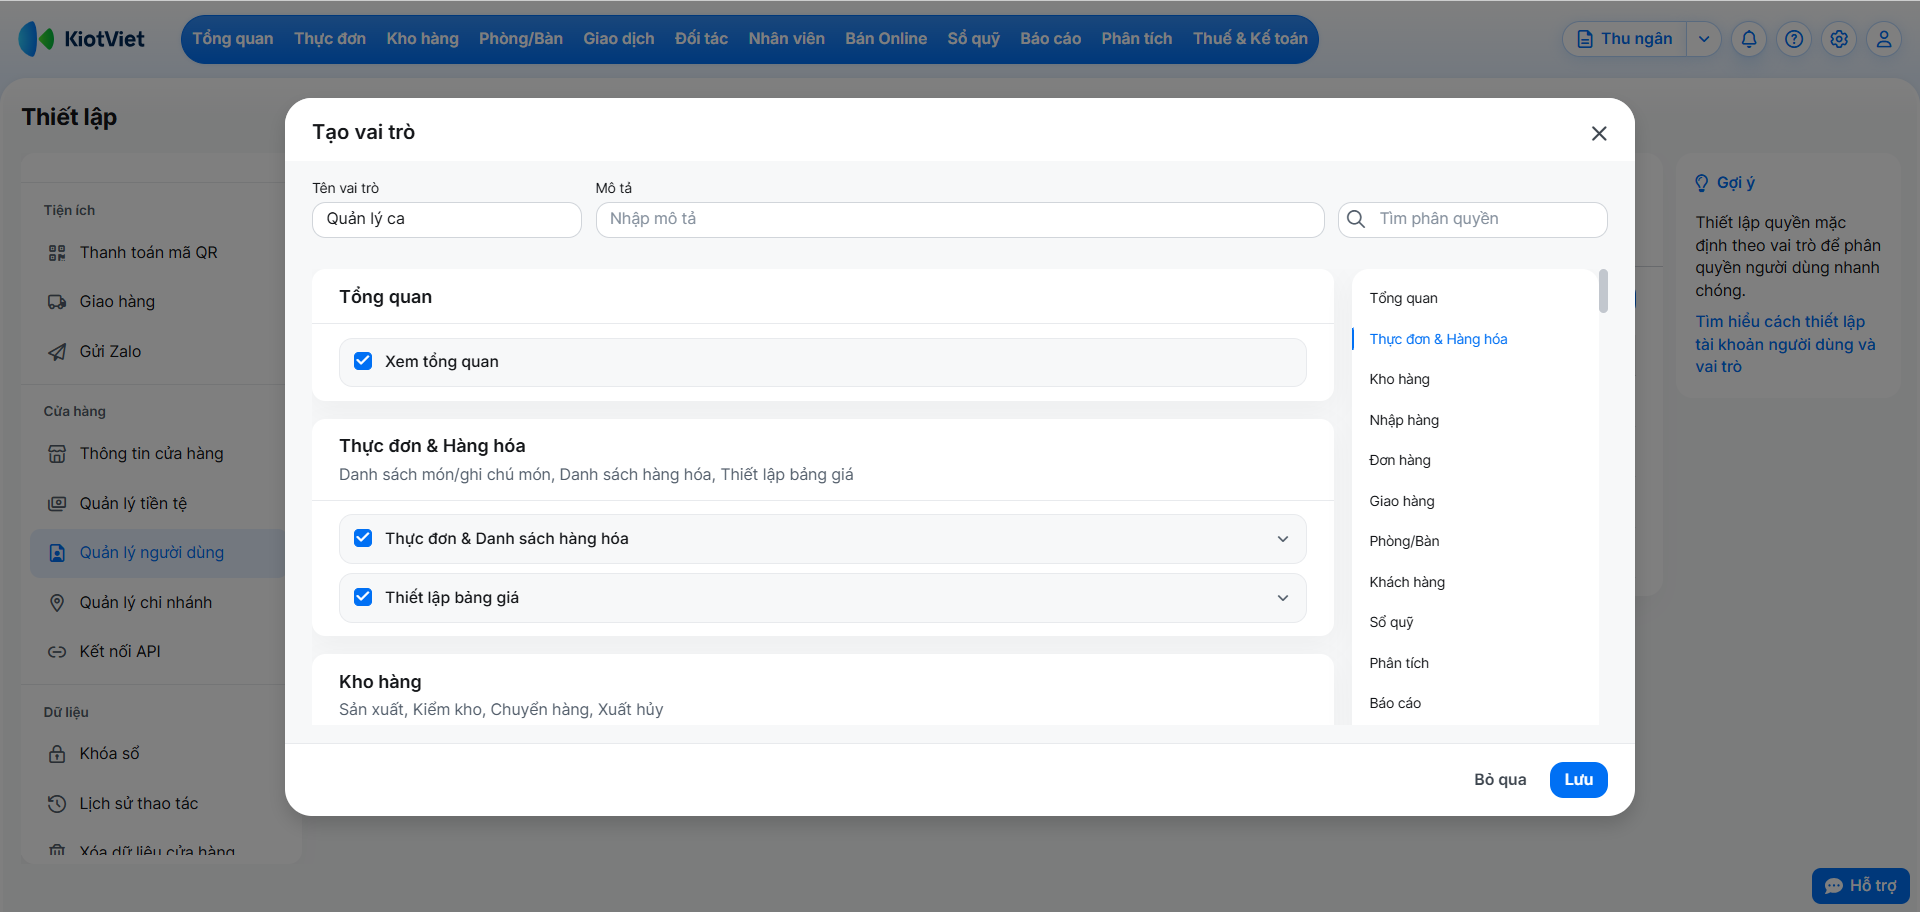Open the Báo cáo top navigation menu
The image size is (1920, 912).
coord(1051,39)
